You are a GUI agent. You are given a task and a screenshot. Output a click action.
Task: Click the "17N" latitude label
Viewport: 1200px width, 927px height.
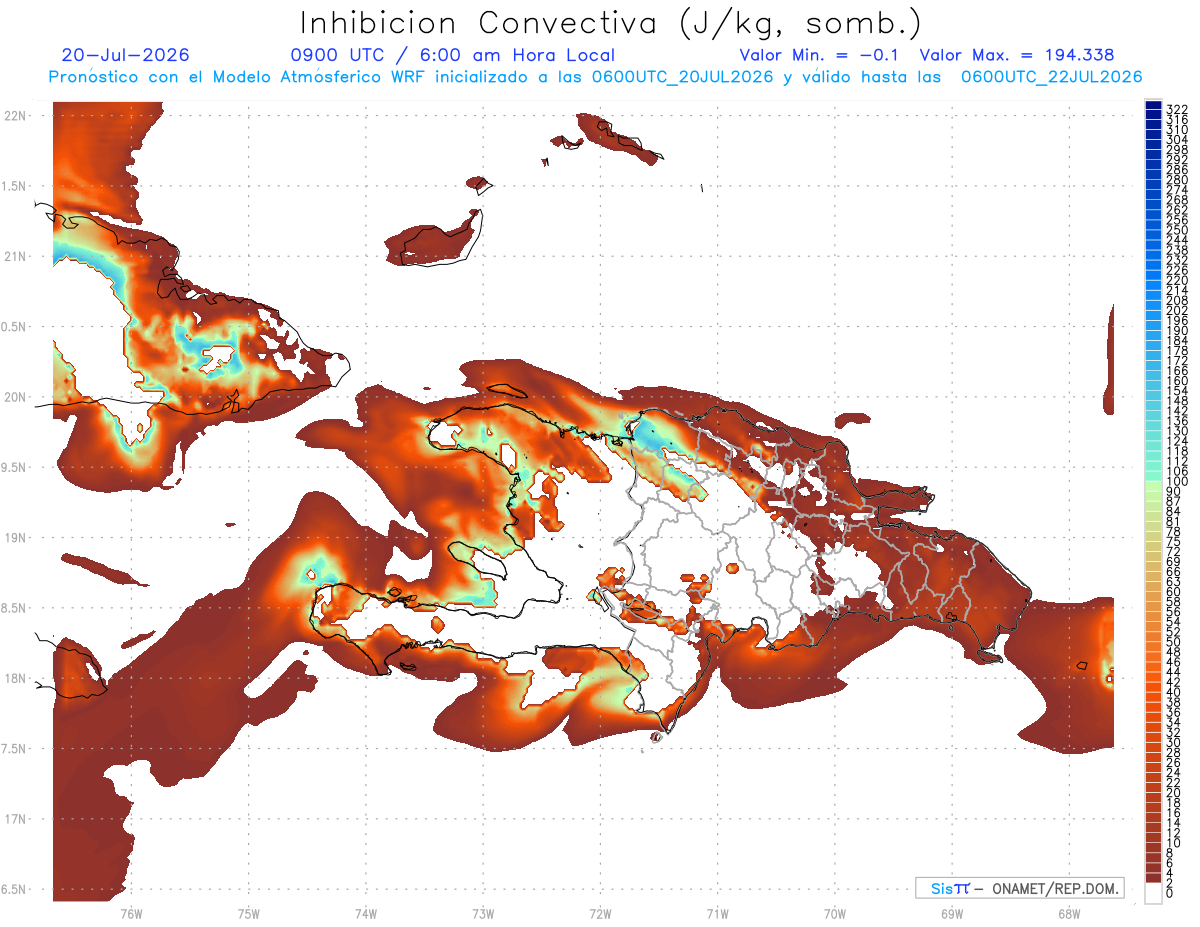click(15, 819)
